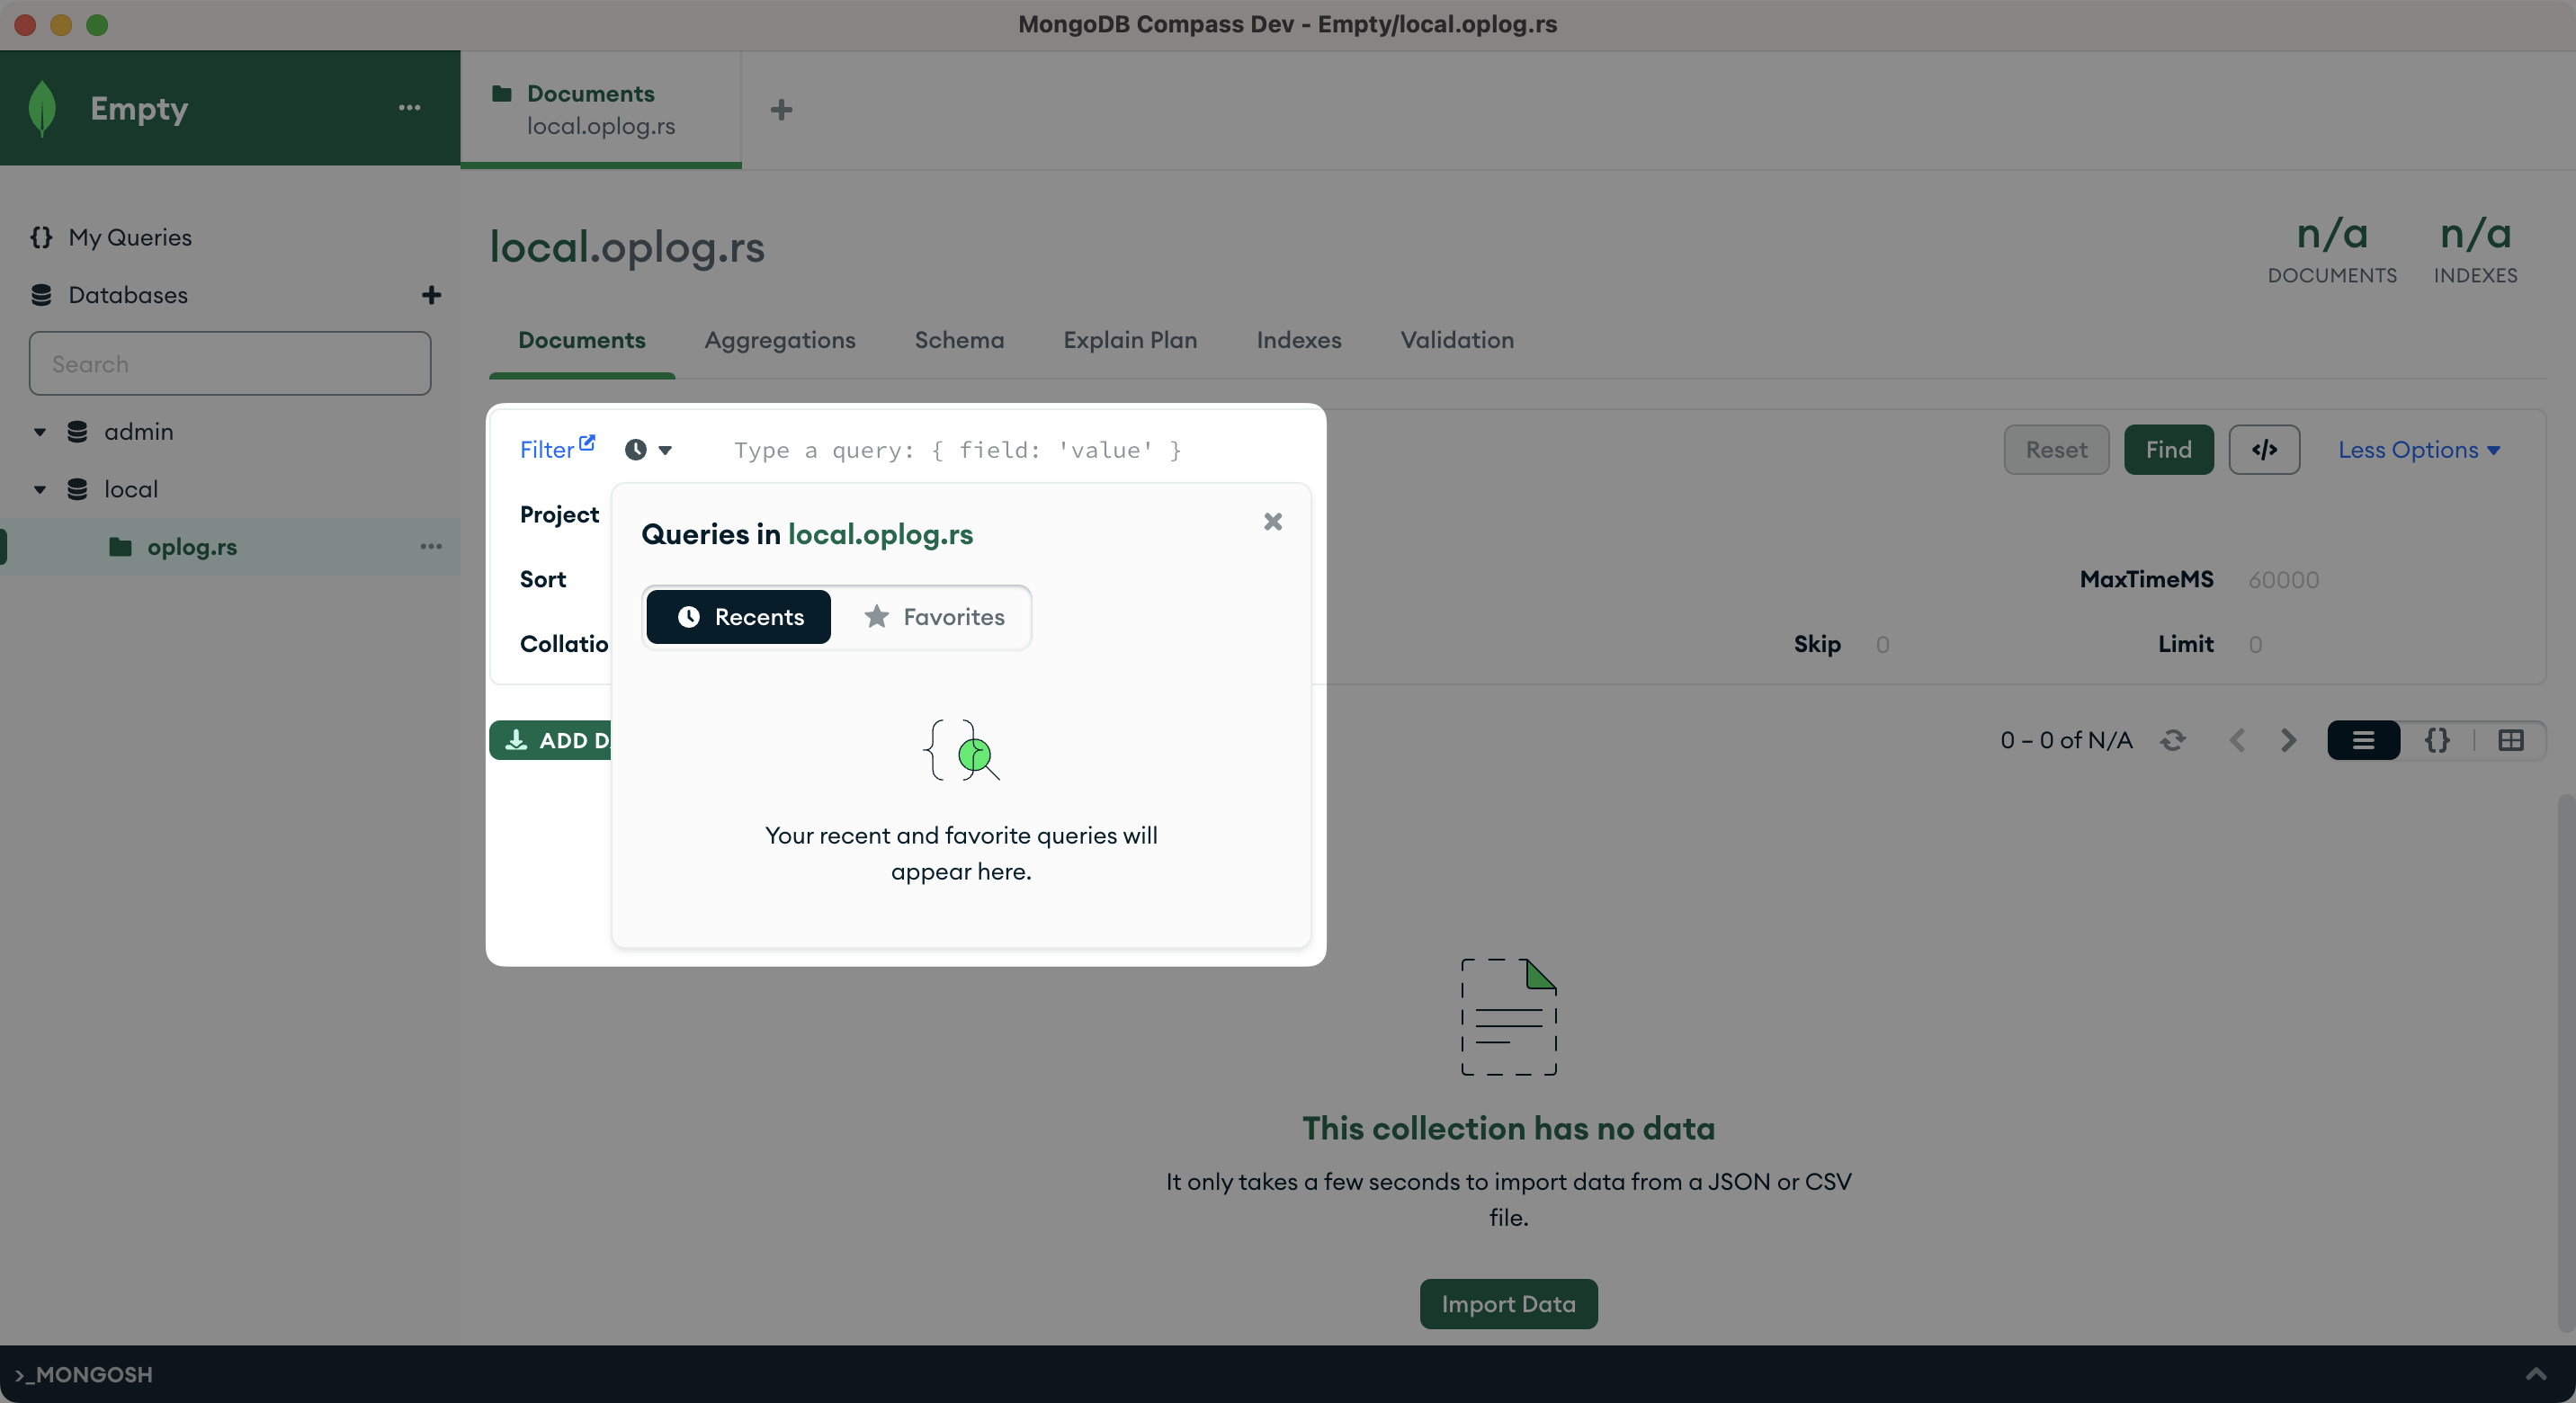Open oplog.rs collection options ellipsis
2576x1403 pixels.
click(x=431, y=546)
